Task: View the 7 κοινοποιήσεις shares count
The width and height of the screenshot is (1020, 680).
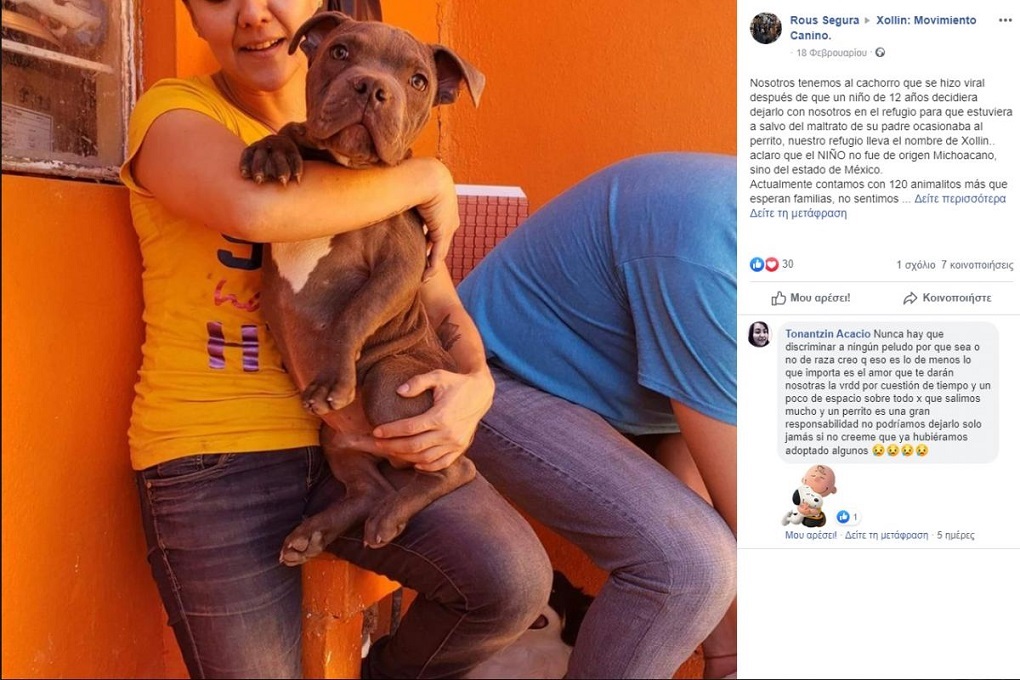Action: click(x=976, y=265)
